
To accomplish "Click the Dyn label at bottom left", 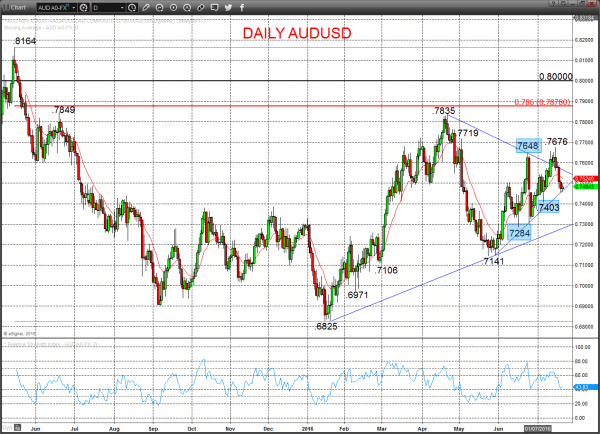I will coord(8,427).
